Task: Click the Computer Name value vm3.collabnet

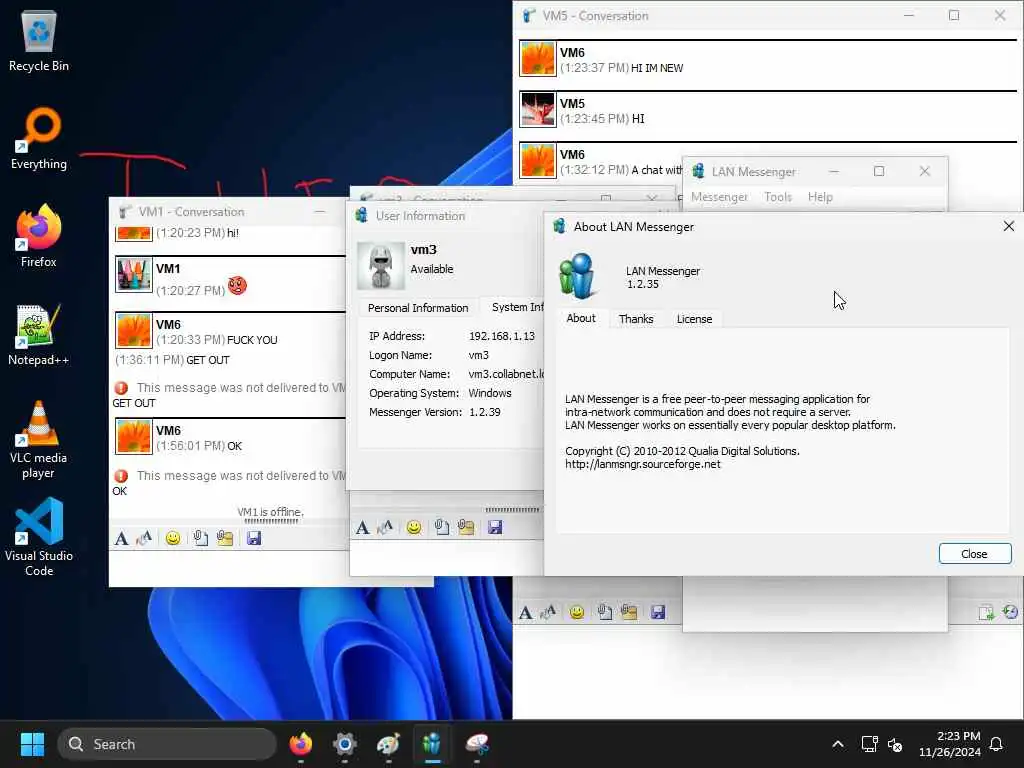Action: coord(506,374)
